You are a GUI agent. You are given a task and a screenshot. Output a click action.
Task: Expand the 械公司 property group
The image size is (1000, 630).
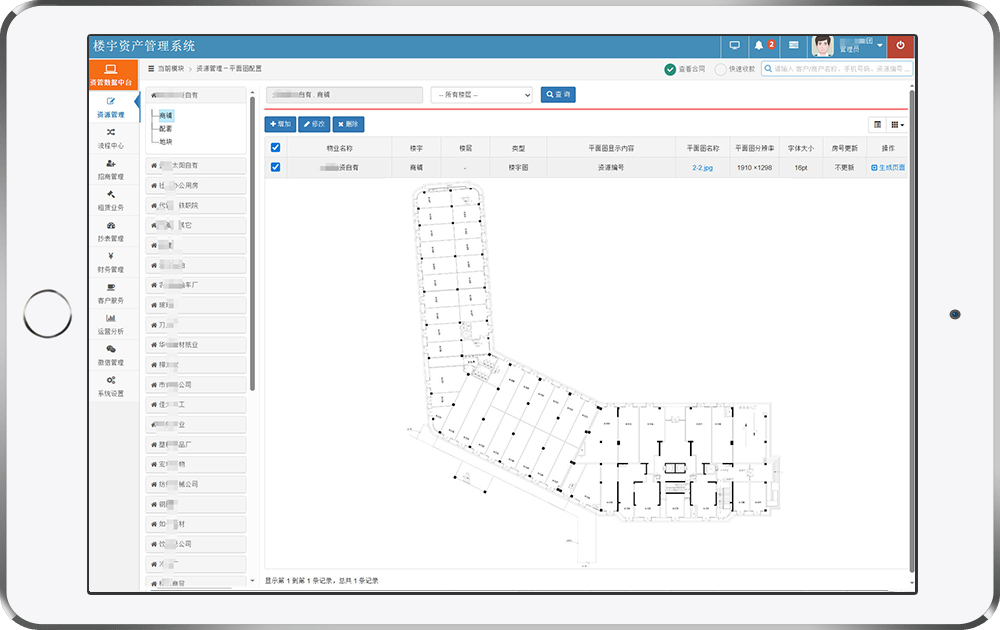click(196, 484)
